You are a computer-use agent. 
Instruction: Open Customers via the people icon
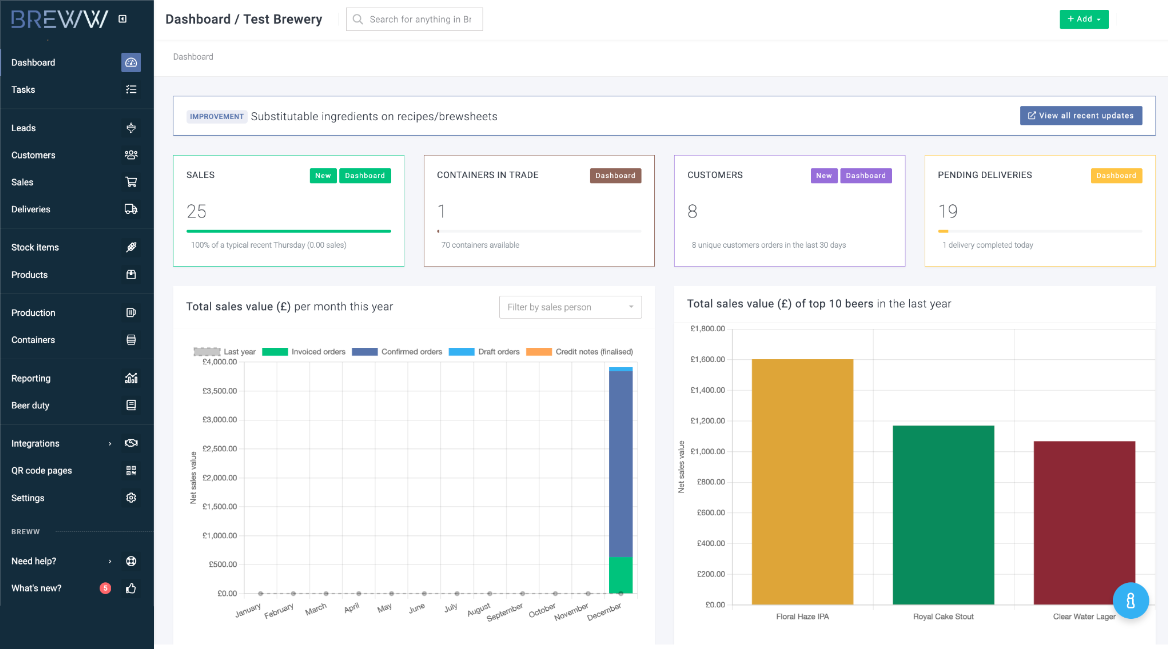pyautogui.click(x=131, y=155)
